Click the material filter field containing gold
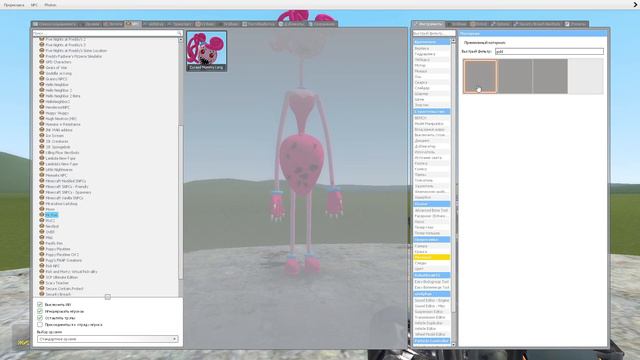Viewport: 640px width, 360px height. pyautogui.click(x=549, y=51)
